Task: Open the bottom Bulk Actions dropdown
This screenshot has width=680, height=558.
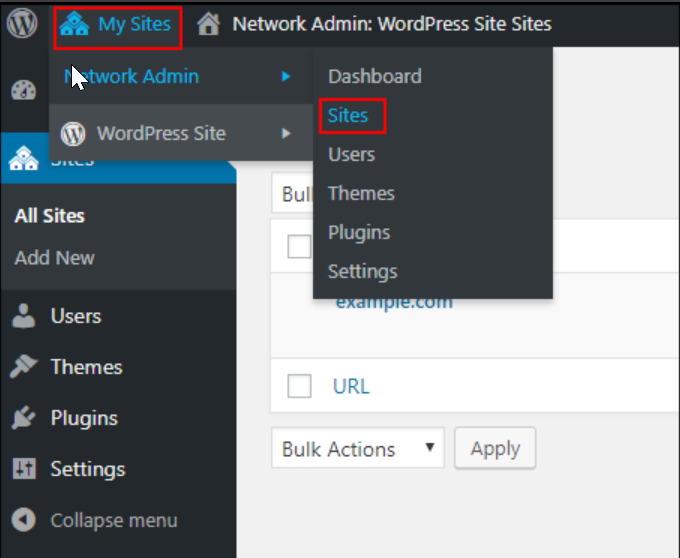Action: pyautogui.click(x=358, y=449)
